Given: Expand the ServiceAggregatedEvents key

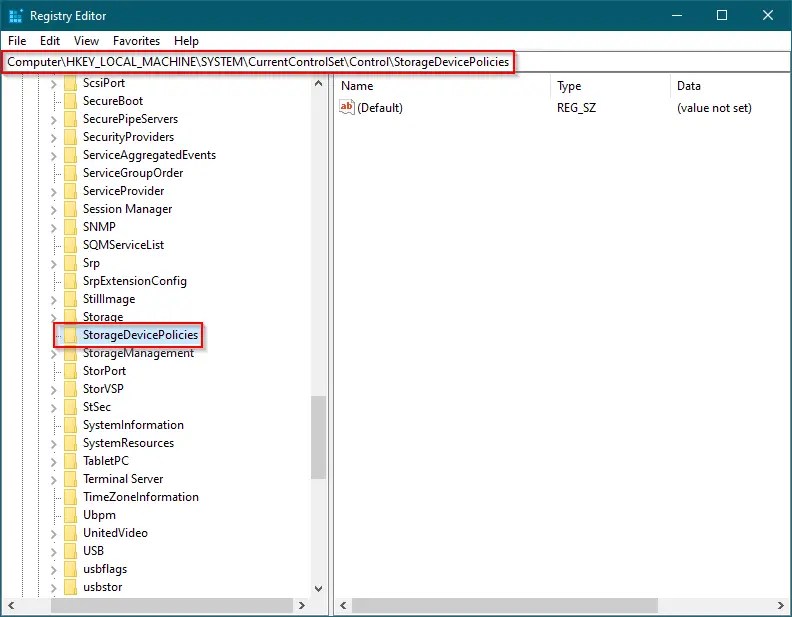Looking at the screenshot, I should coord(54,156).
